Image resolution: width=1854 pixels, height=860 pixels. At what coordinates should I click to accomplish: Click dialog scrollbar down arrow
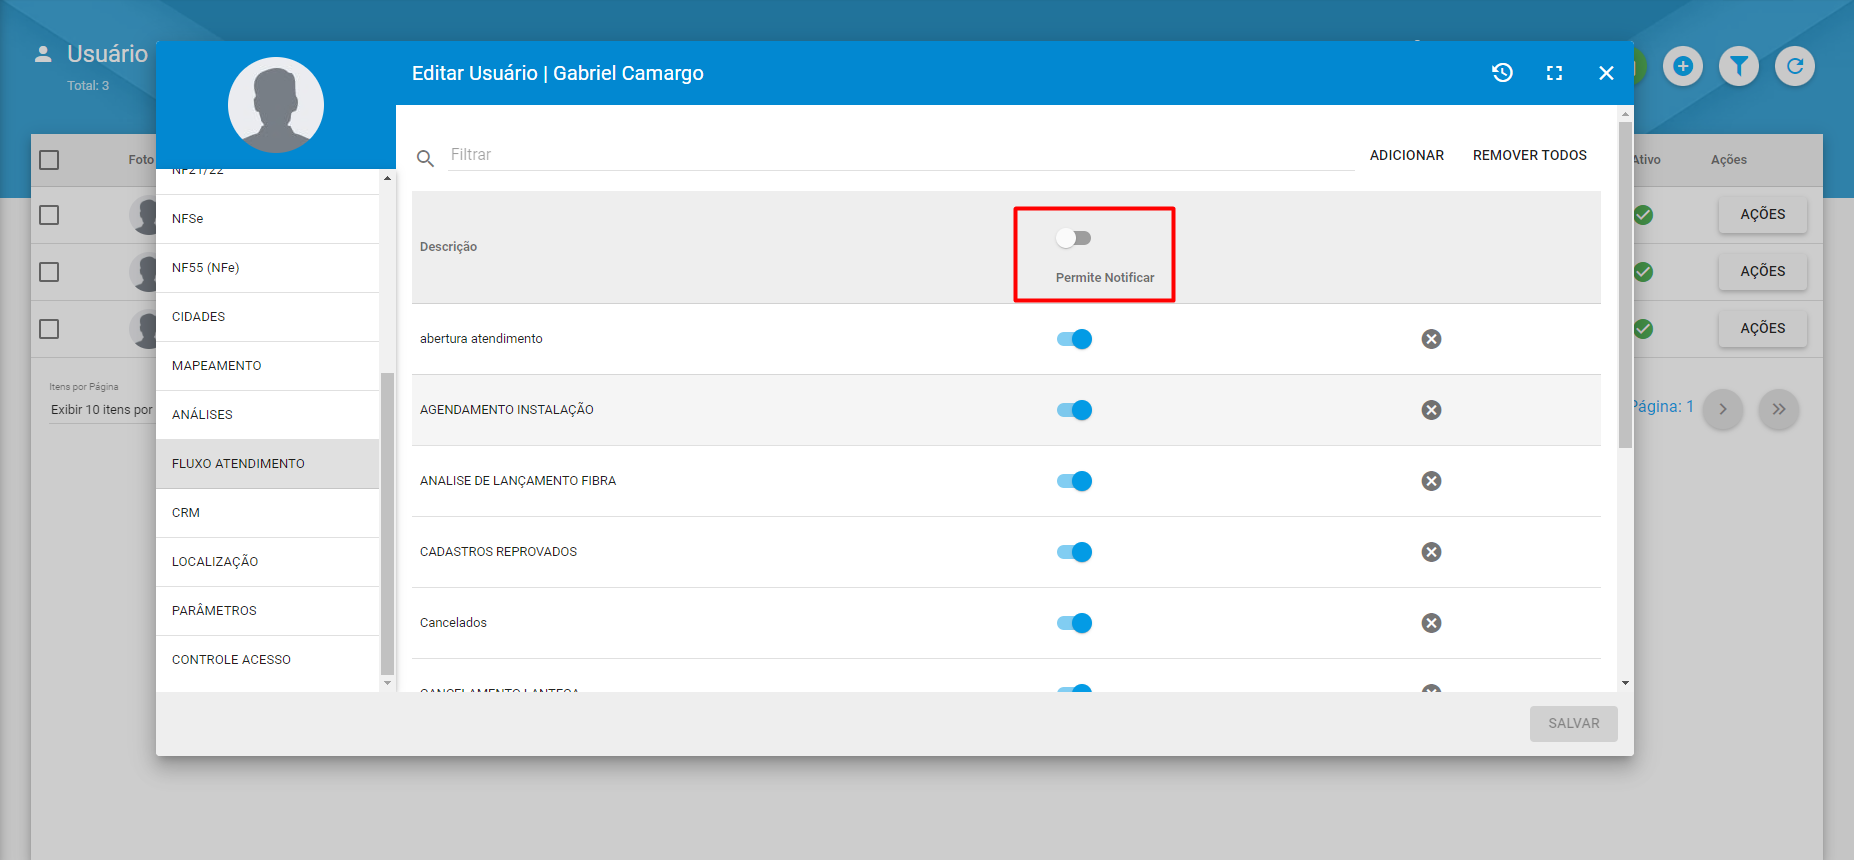pos(1625,683)
